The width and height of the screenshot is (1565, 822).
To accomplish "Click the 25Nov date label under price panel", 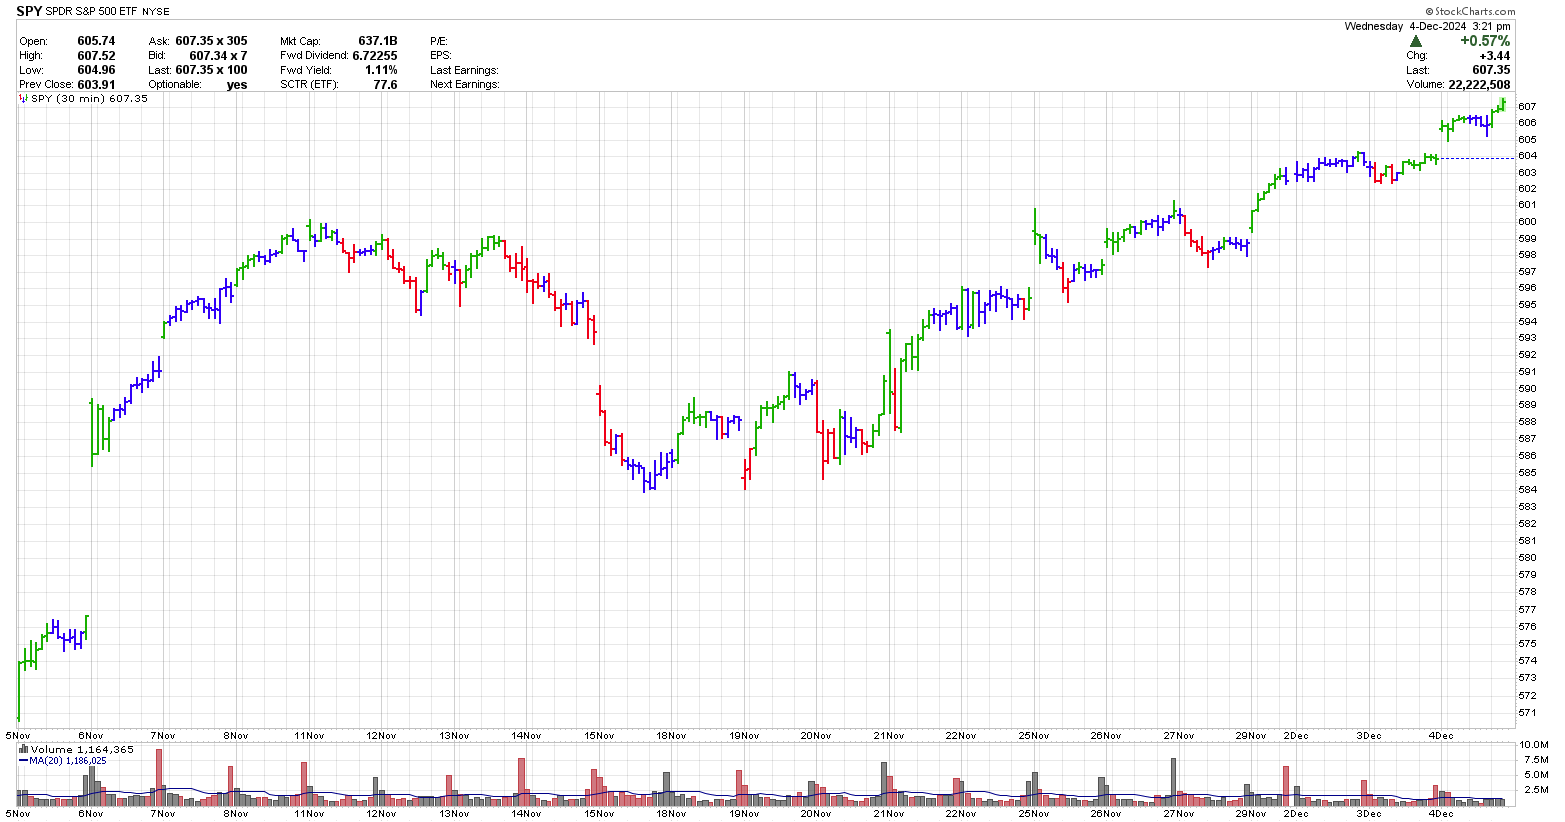I will tap(1034, 736).
